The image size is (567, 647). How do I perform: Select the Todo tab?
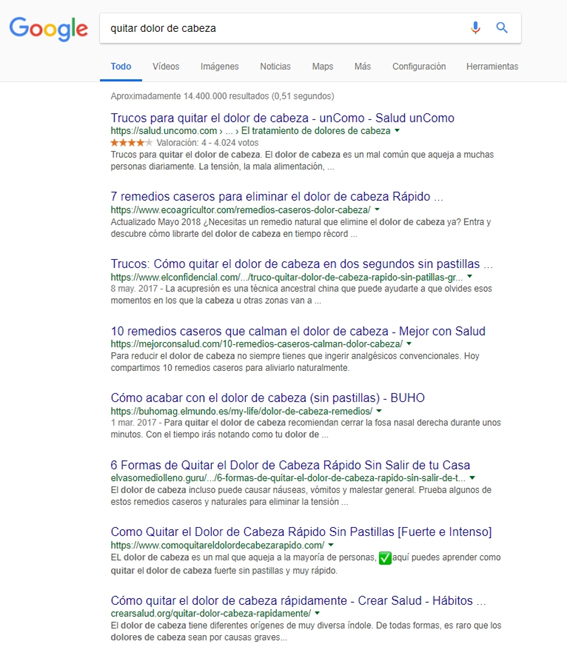(121, 66)
